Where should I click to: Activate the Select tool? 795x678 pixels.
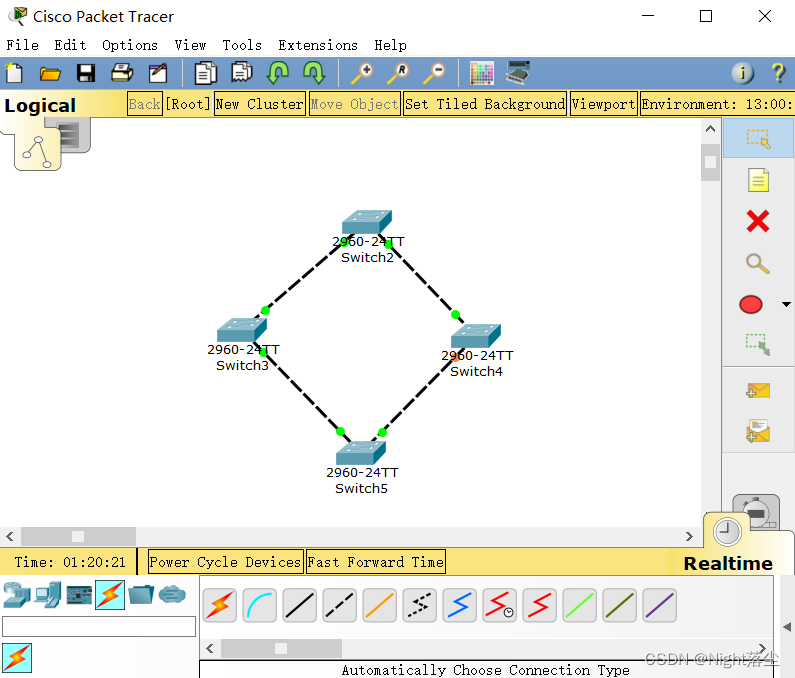click(758, 138)
